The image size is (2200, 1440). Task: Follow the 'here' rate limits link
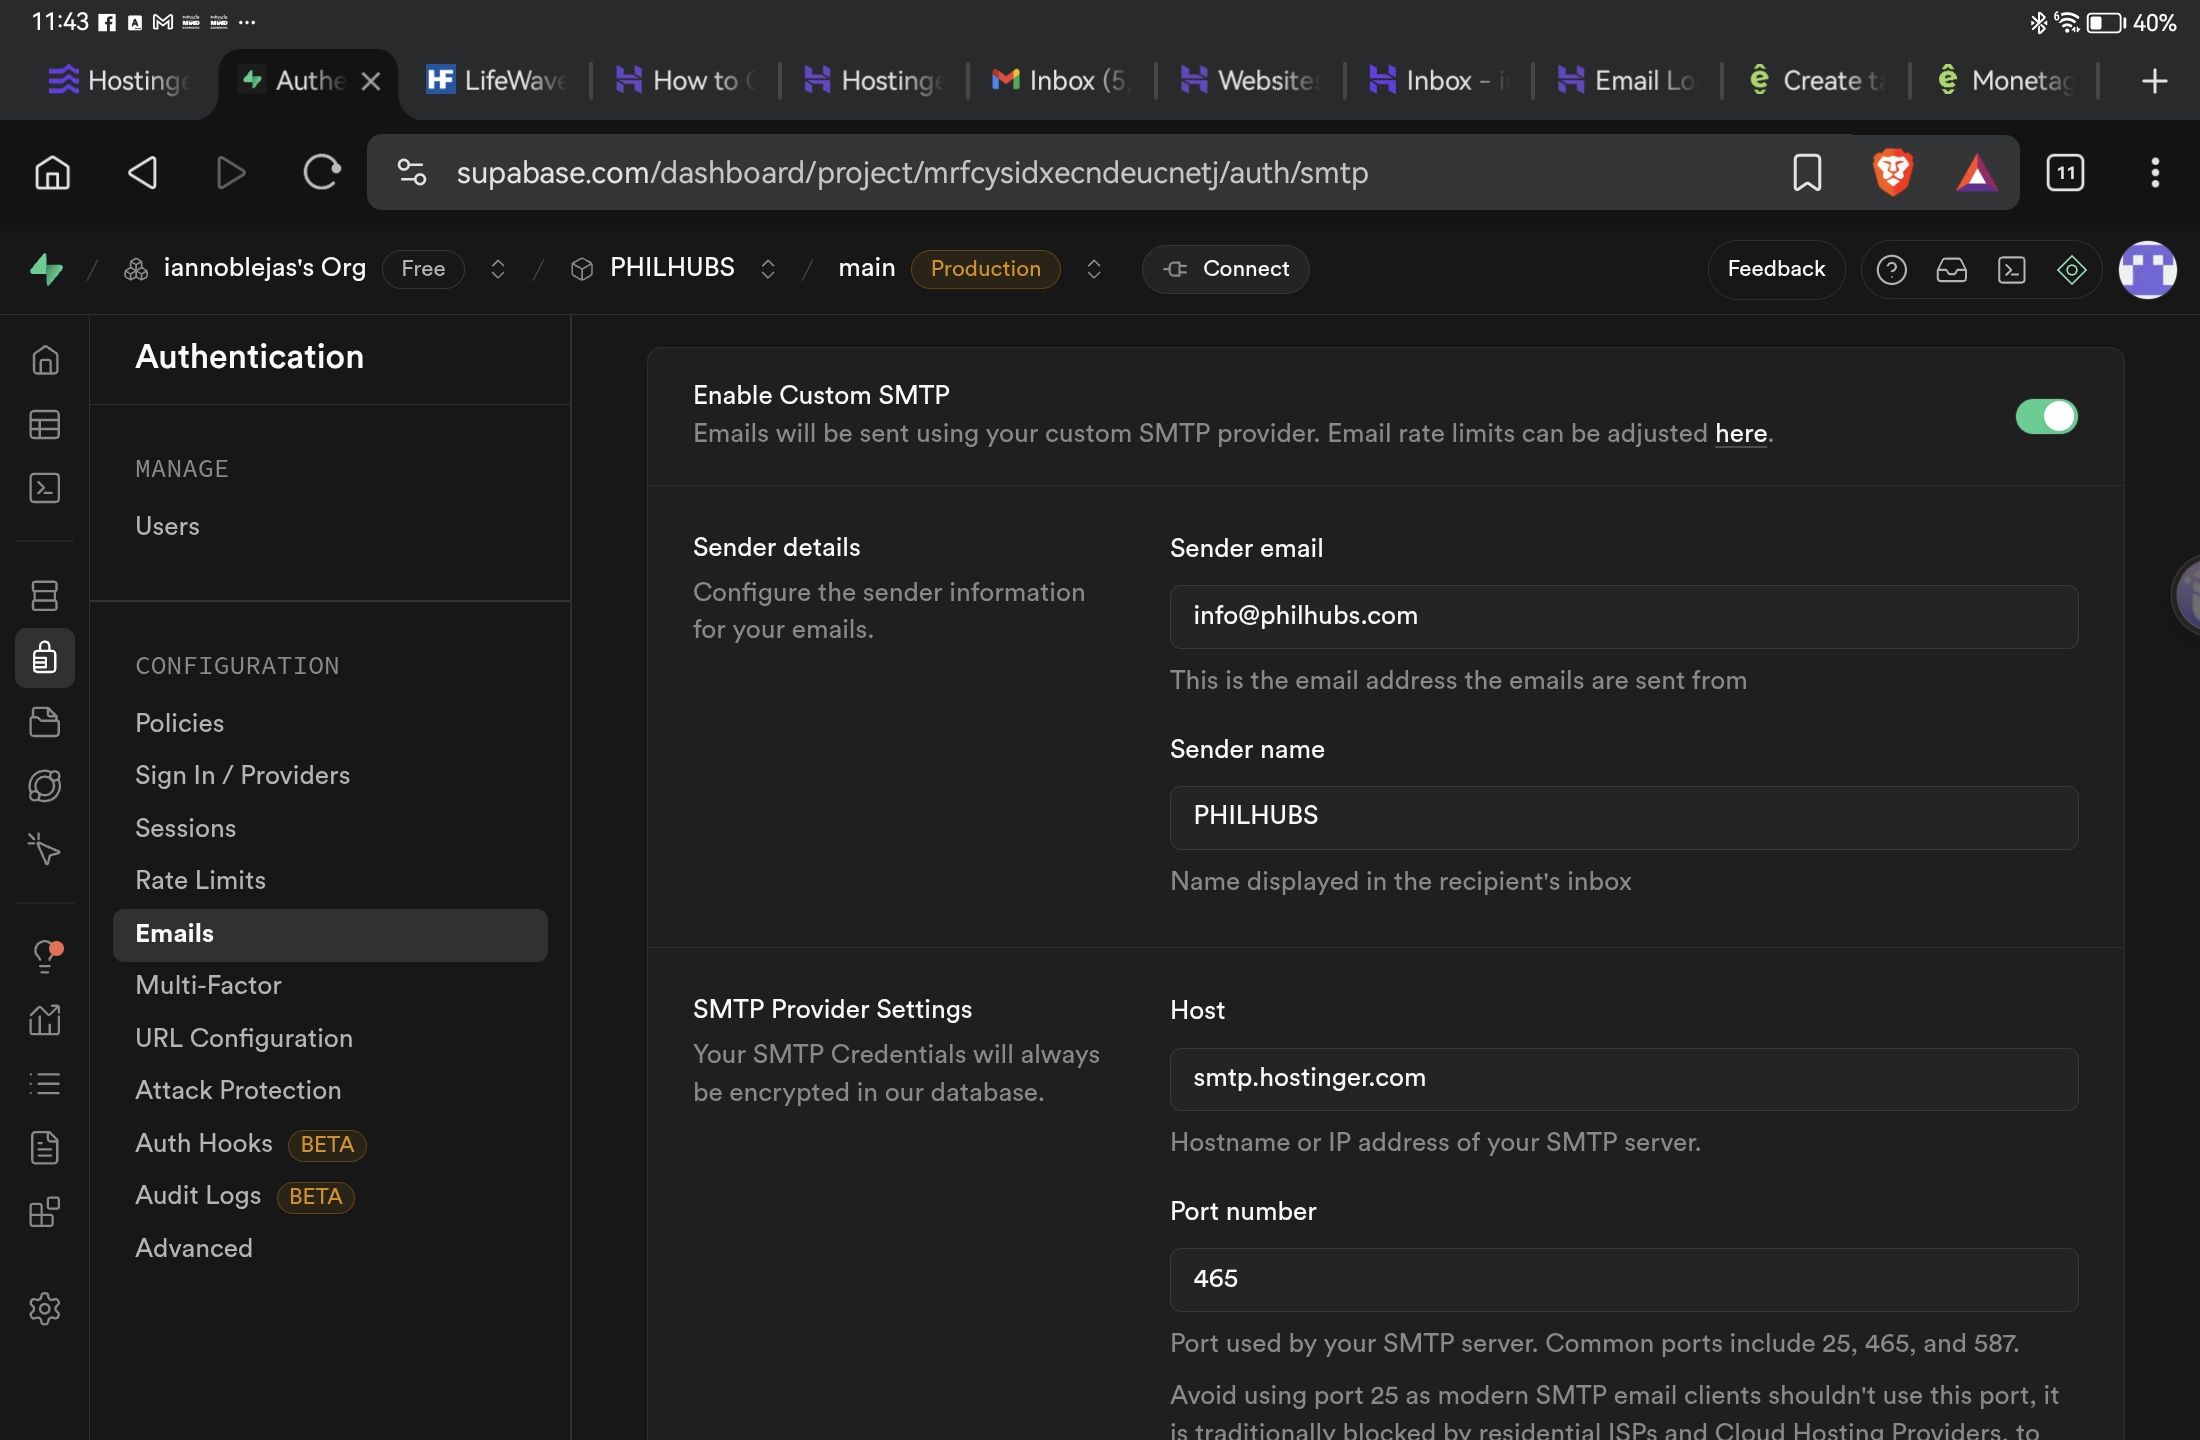coord(1740,434)
